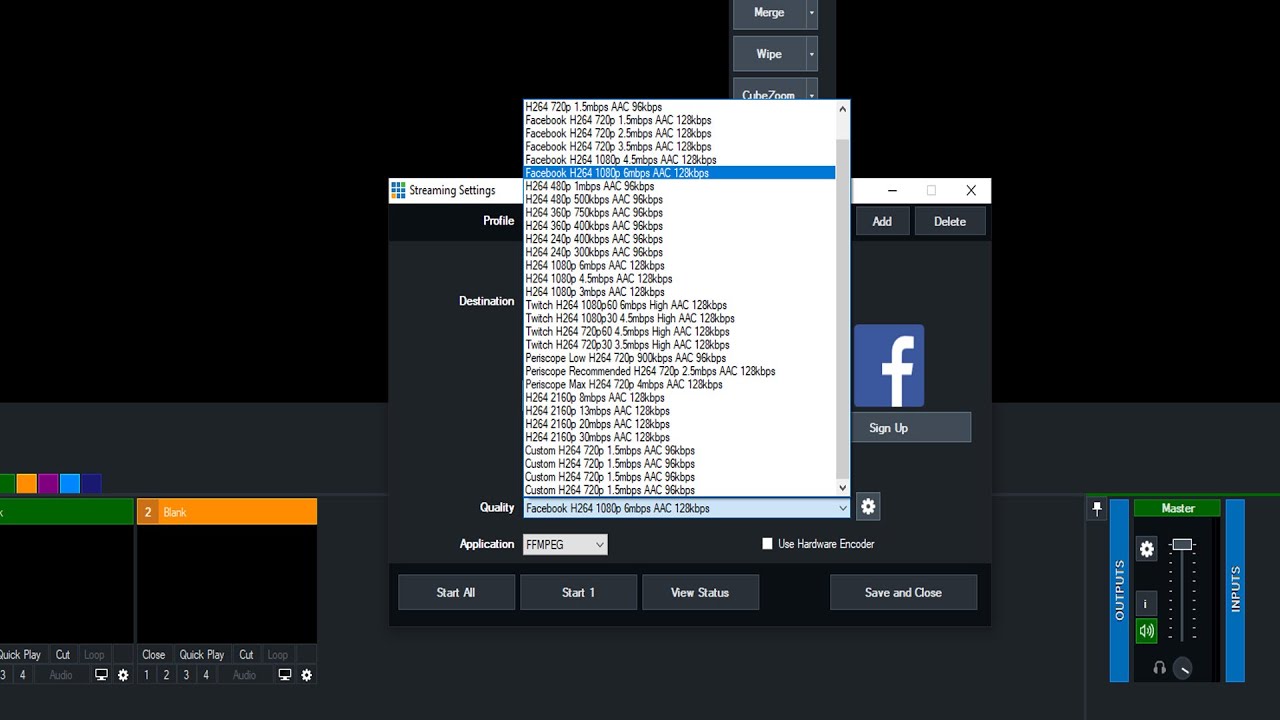Choose Periscope Max H264 720p 4mbps
The height and width of the screenshot is (720, 1280).
[679, 384]
